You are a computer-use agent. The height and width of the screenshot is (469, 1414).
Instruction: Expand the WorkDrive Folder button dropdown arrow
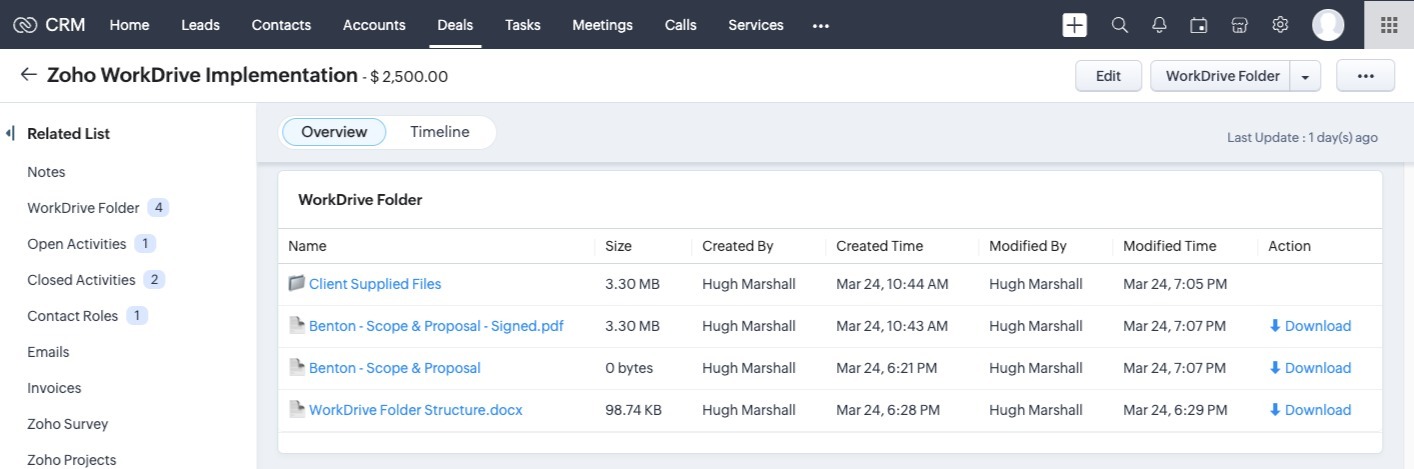(1305, 77)
